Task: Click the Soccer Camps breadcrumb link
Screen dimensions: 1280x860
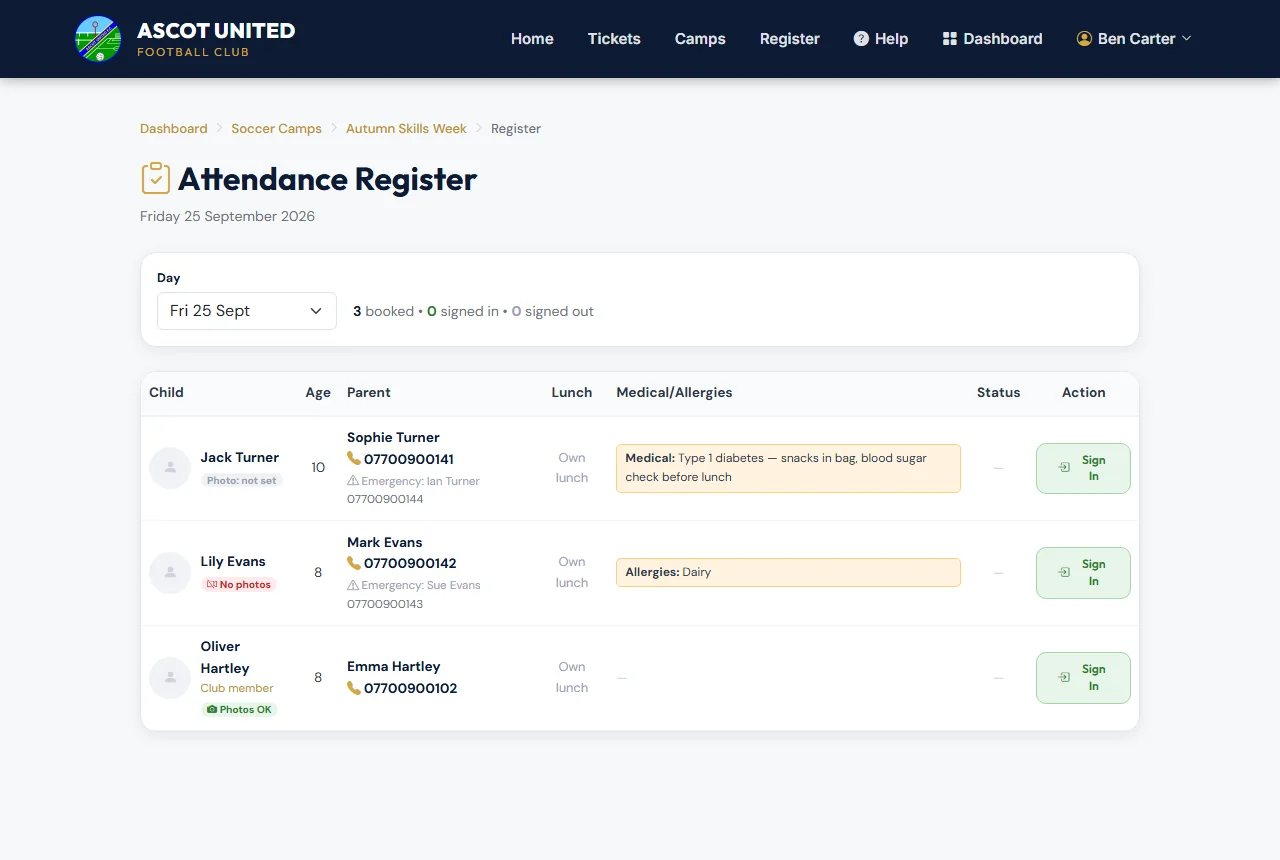Action: (x=276, y=129)
